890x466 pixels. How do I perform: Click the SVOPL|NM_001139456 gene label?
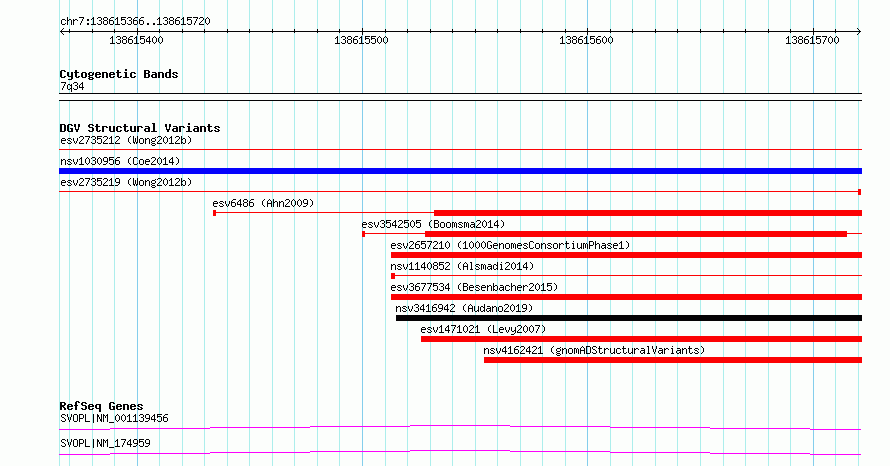coord(114,418)
